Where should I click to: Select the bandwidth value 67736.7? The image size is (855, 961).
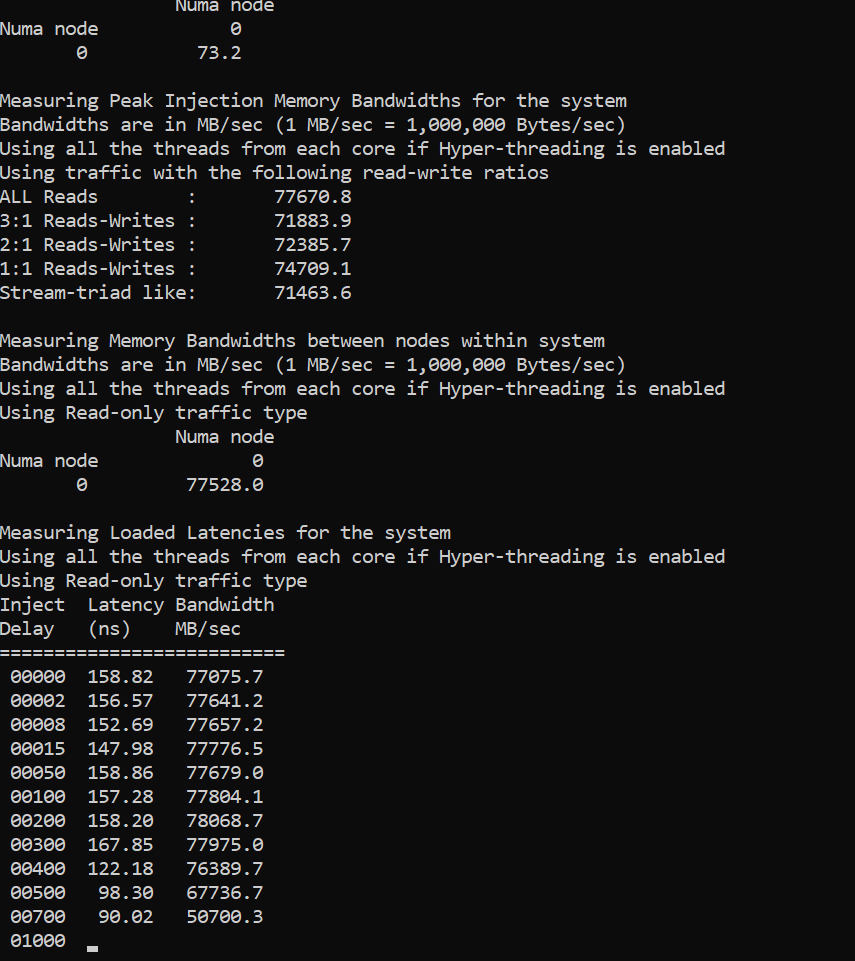click(225, 892)
